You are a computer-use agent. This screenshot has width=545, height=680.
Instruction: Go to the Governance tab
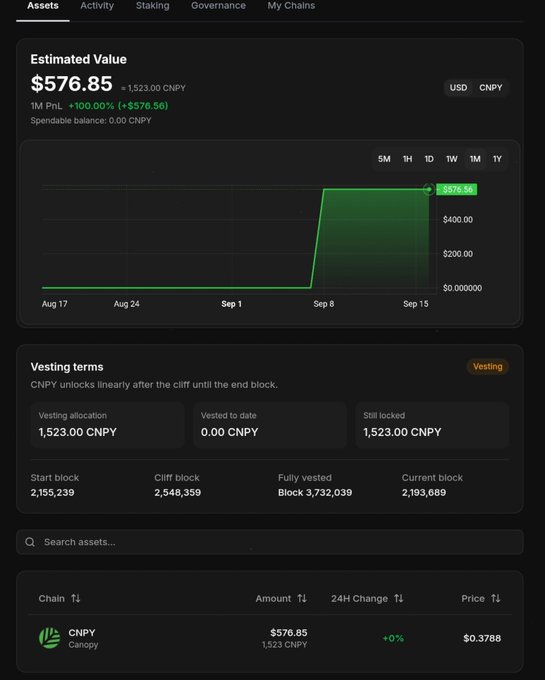[x=219, y=6]
